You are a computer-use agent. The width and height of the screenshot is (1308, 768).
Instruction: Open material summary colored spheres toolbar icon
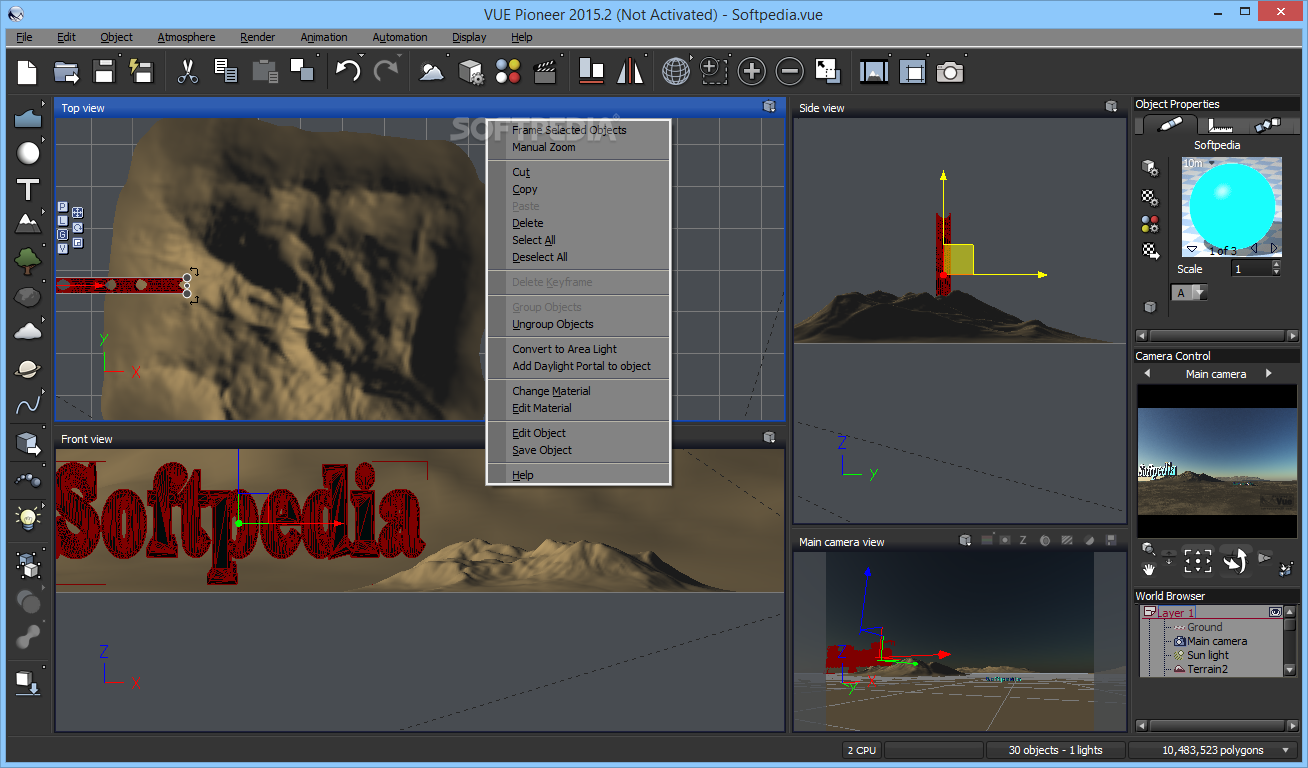coord(508,71)
